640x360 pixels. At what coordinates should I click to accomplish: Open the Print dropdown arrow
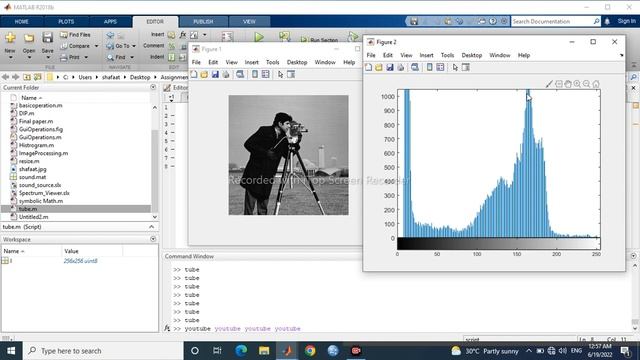[86, 58]
